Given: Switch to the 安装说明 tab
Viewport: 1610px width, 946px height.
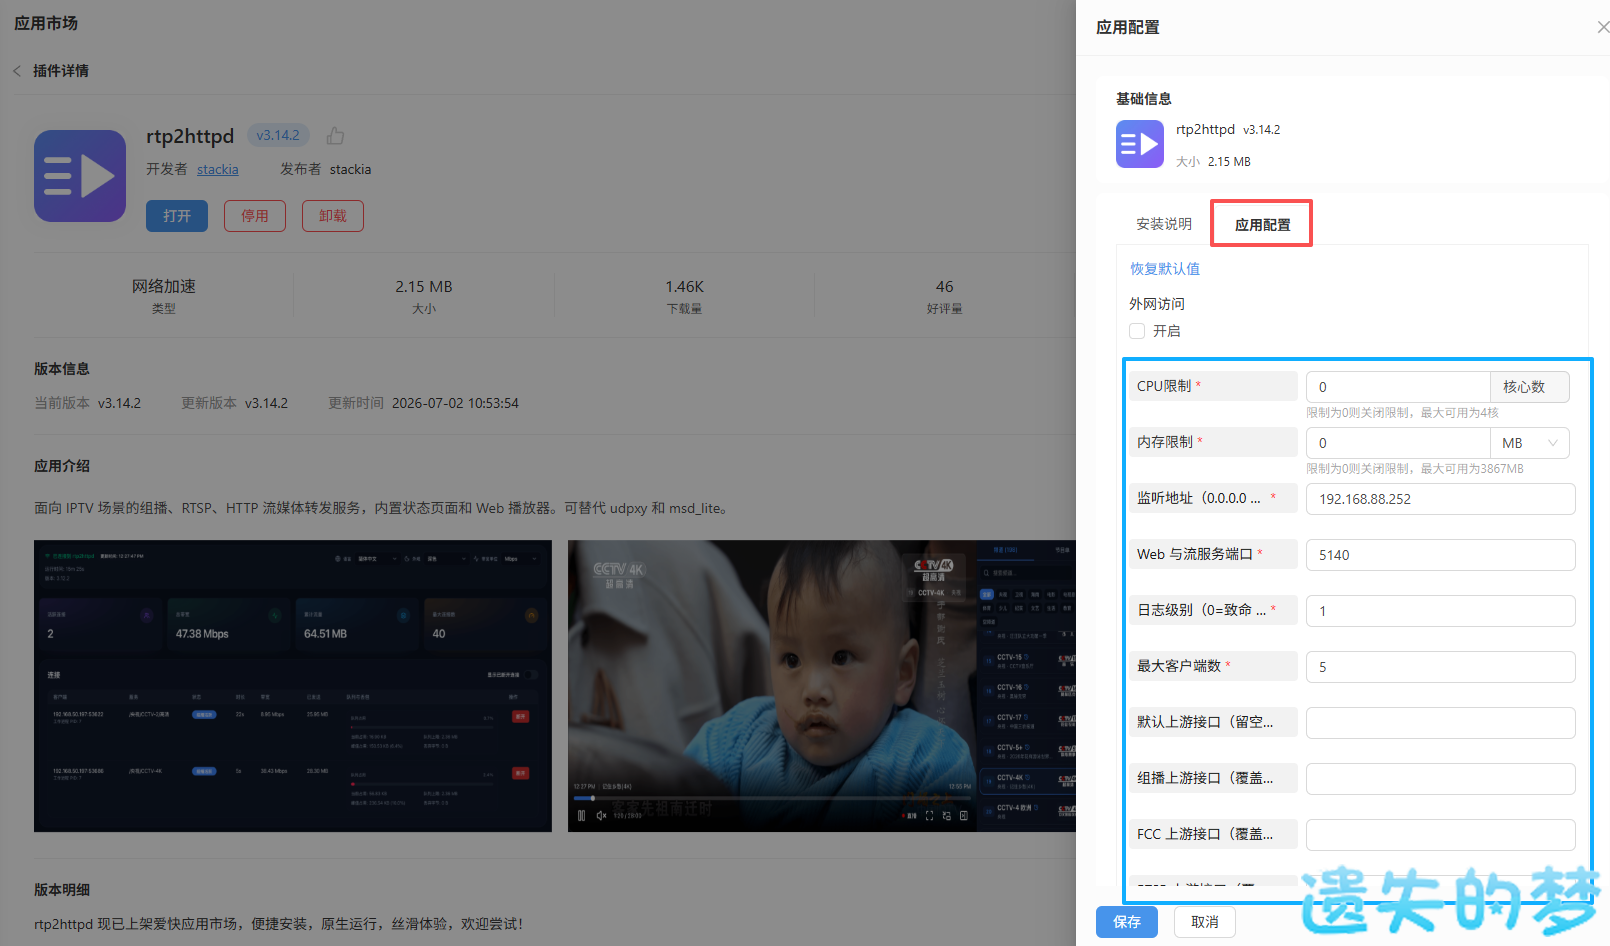Looking at the screenshot, I should coord(1164,224).
